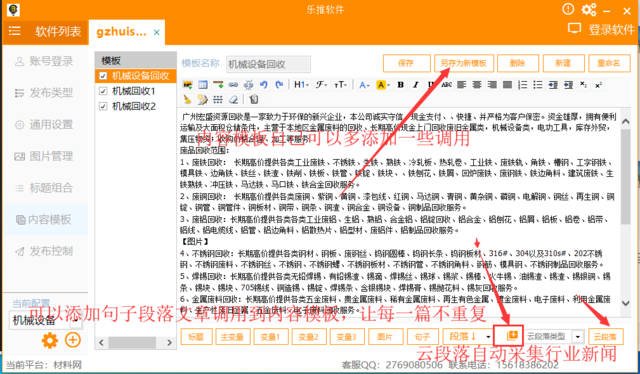Open the 标题组合 sidebar item

(x=44, y=187)
